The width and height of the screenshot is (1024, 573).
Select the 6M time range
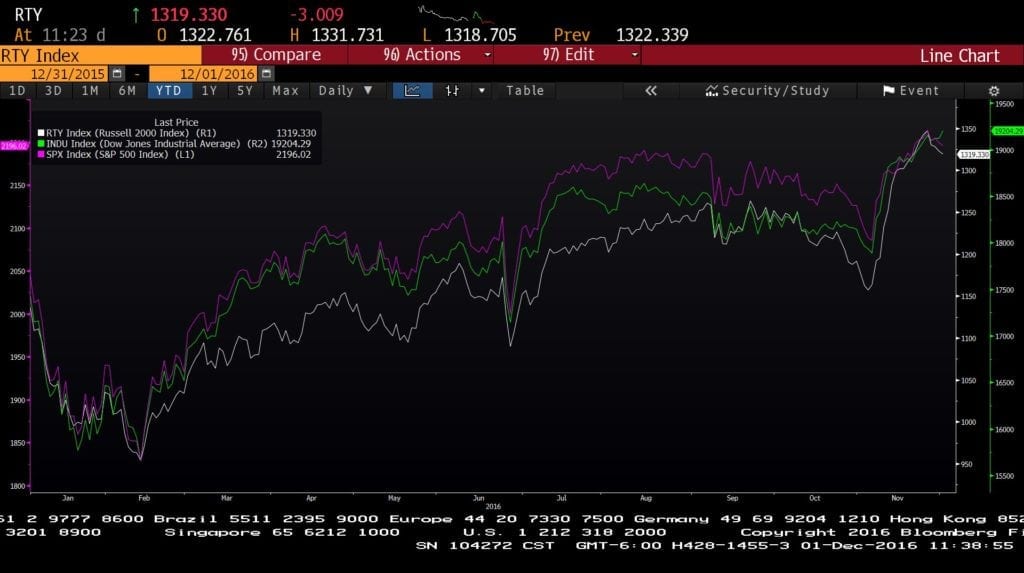[127, 91]
